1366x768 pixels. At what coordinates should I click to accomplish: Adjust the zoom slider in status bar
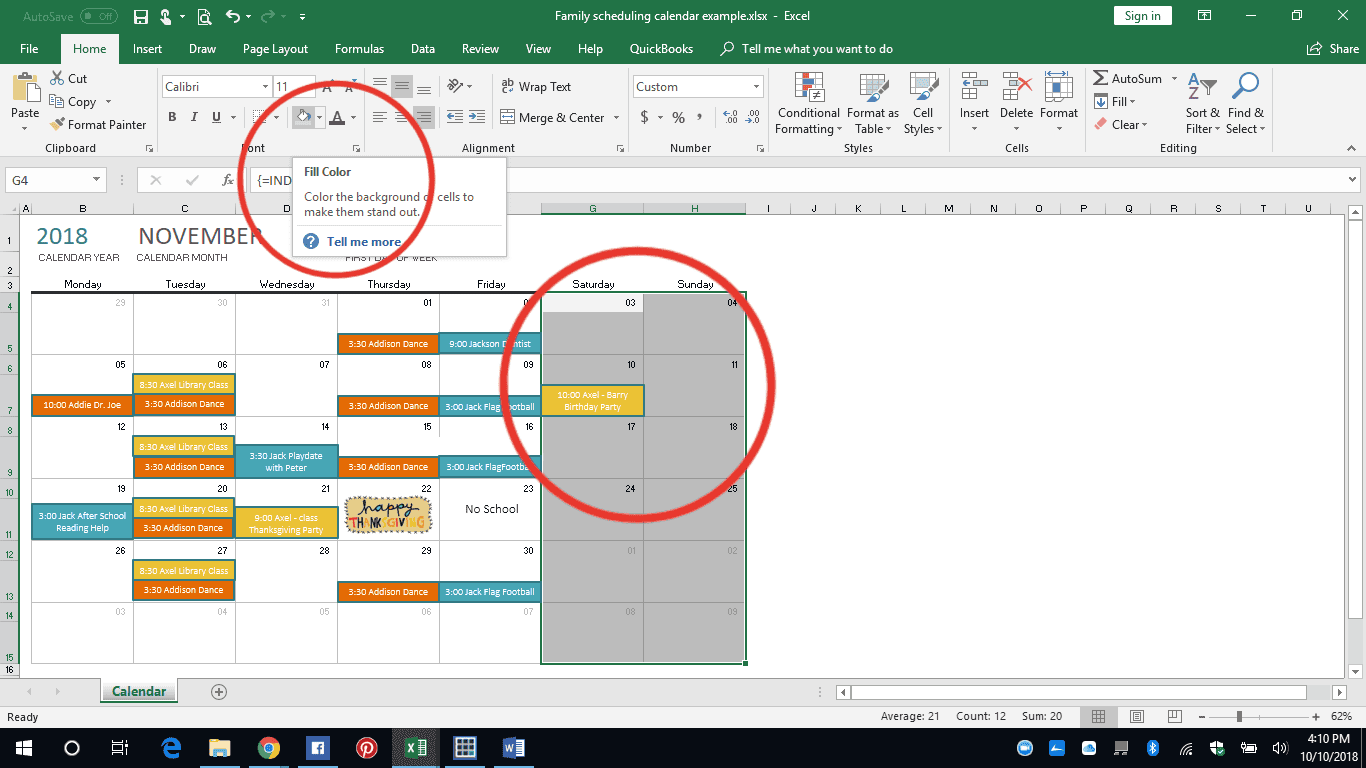pos(1239,717)
